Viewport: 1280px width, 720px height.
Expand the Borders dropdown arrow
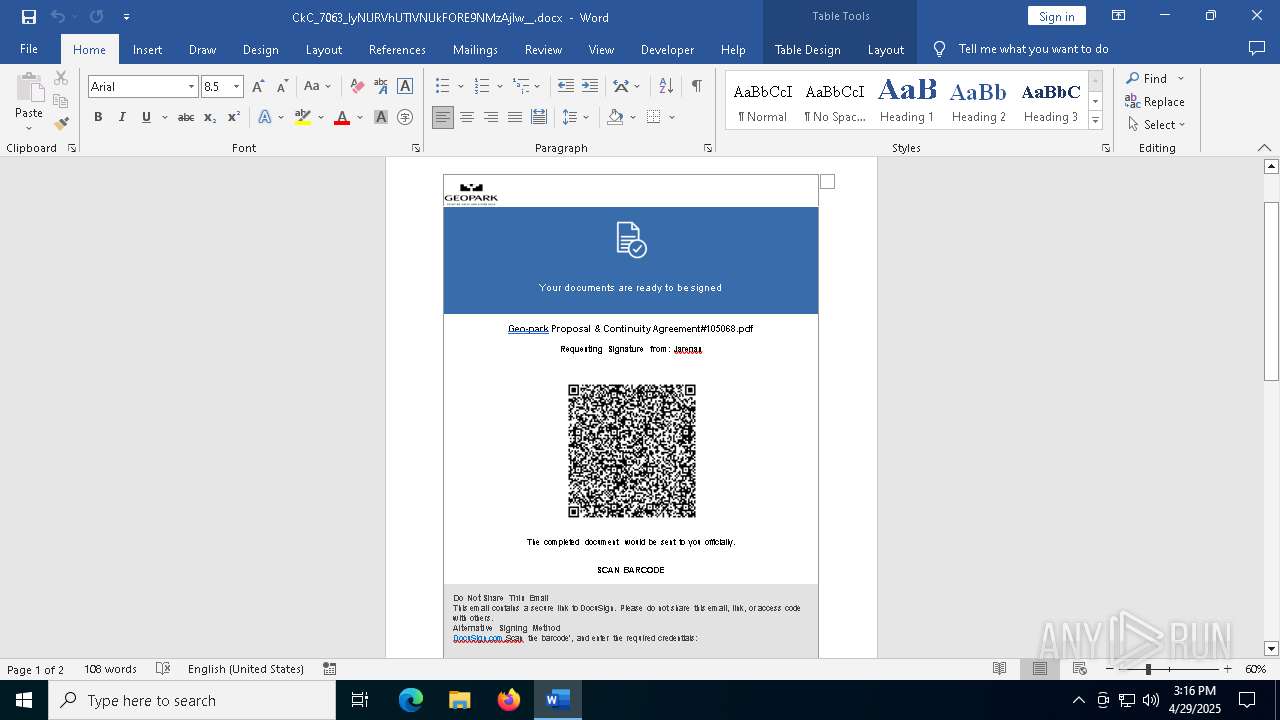(x=672, y=117)
